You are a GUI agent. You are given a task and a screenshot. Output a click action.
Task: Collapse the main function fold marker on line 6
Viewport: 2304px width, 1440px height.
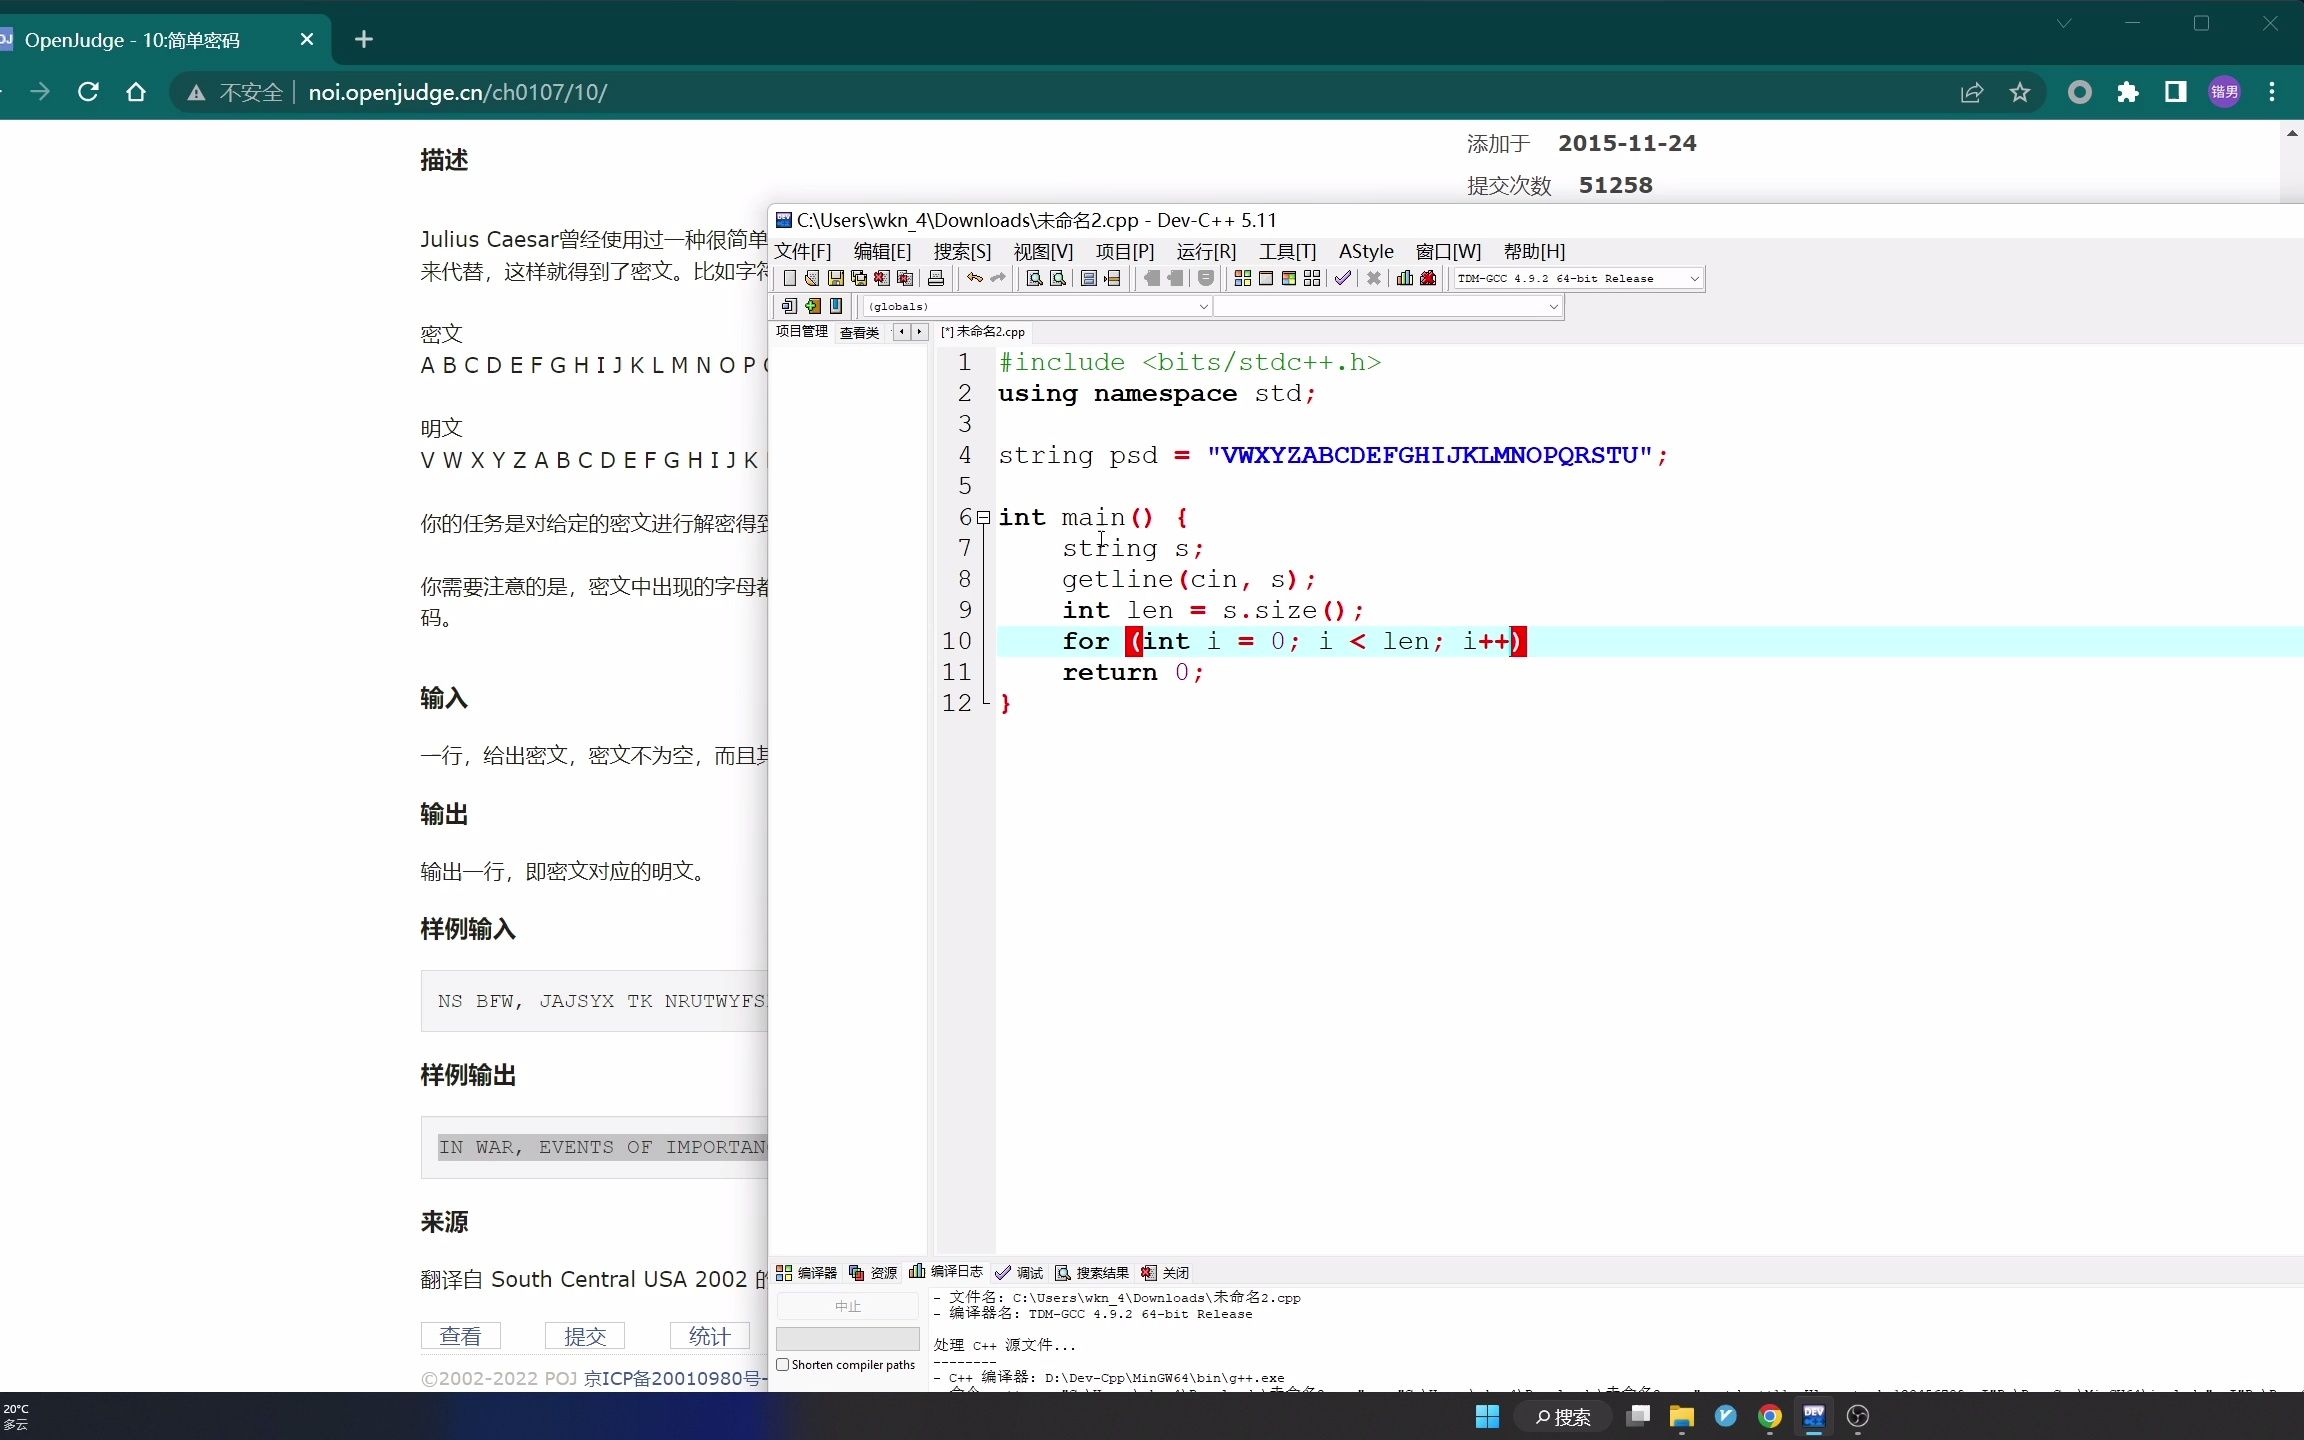tap(984, 517)
